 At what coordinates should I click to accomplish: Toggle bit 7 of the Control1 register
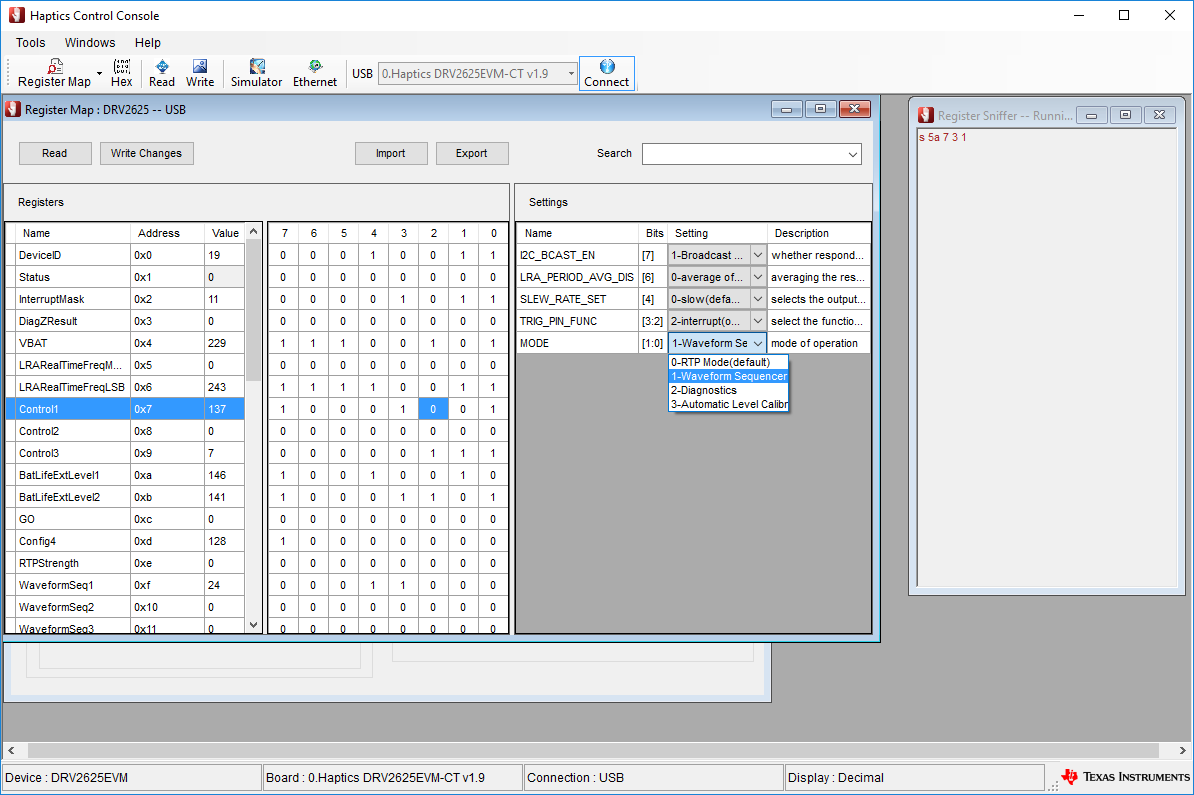click(283, 409)
